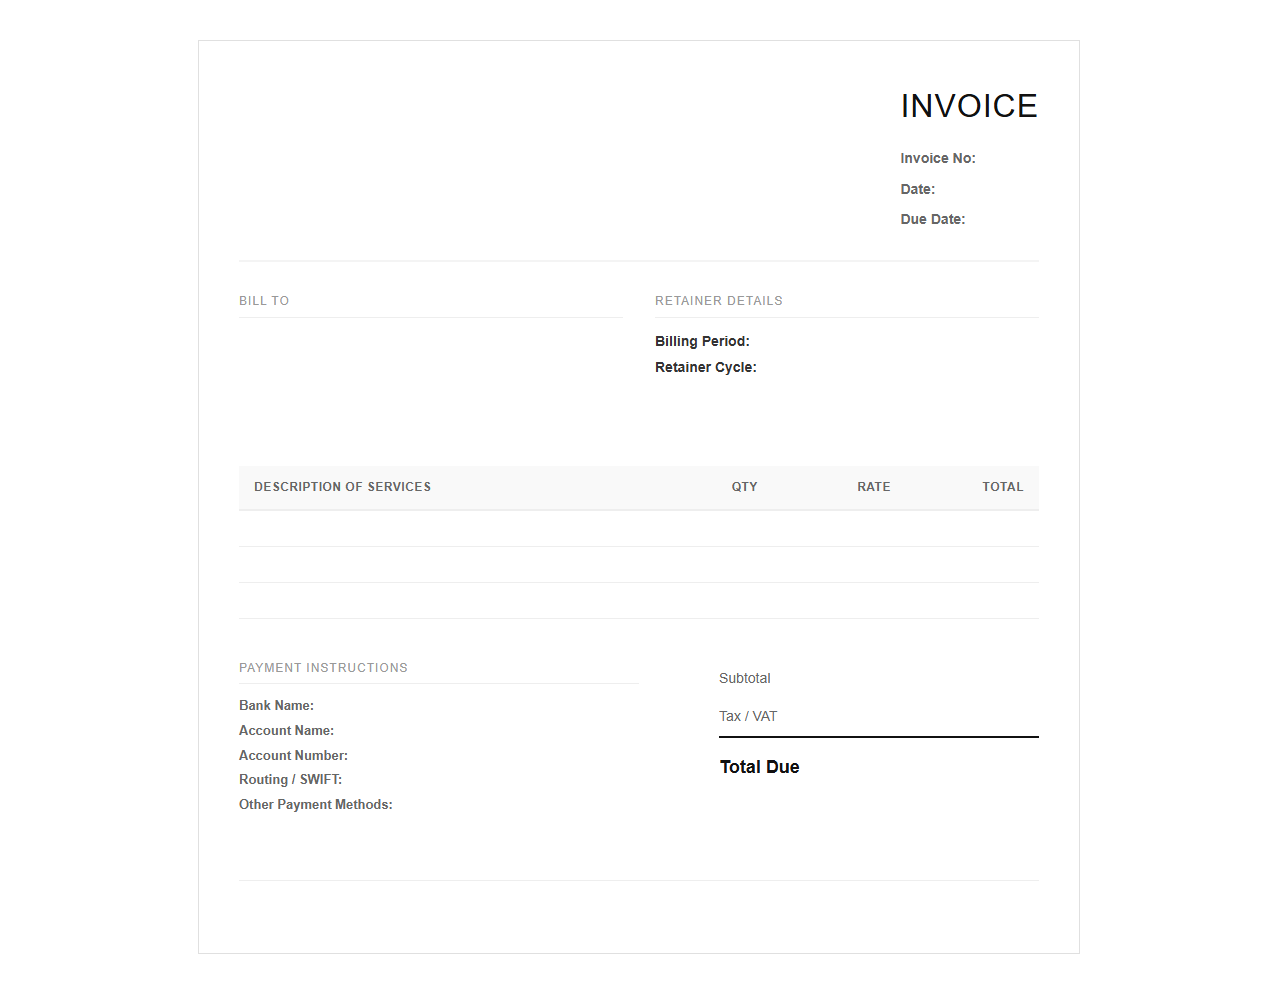Click the Tax / VAT label
This screenshot has width=1278, height=994.
(748, 716)
